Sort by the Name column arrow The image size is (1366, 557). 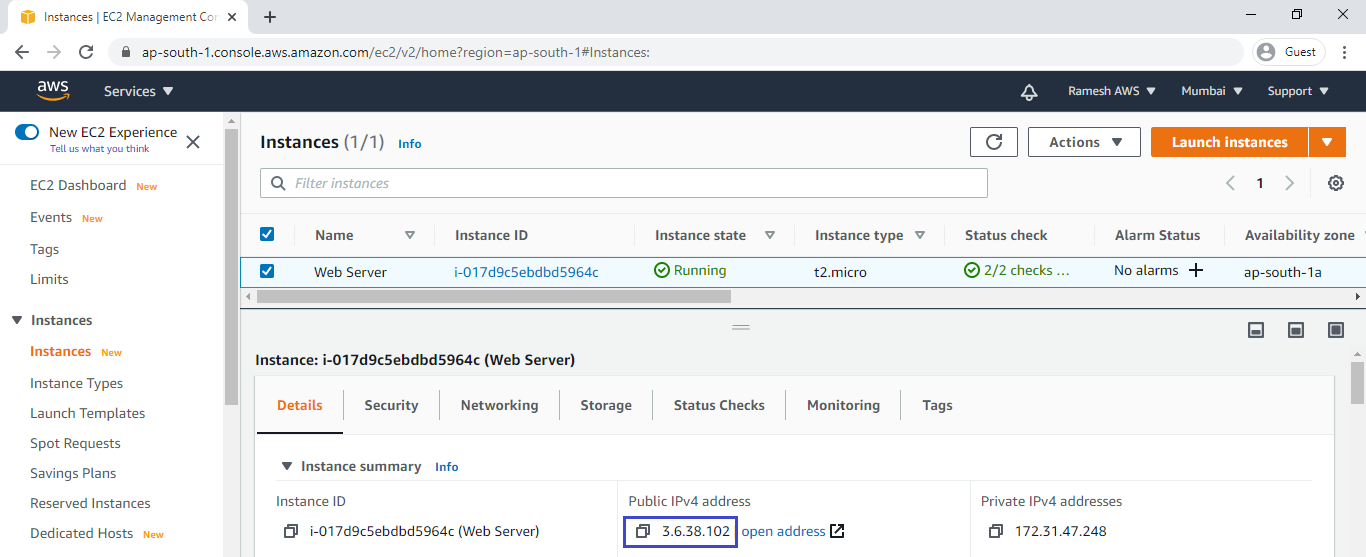(410, 235)
